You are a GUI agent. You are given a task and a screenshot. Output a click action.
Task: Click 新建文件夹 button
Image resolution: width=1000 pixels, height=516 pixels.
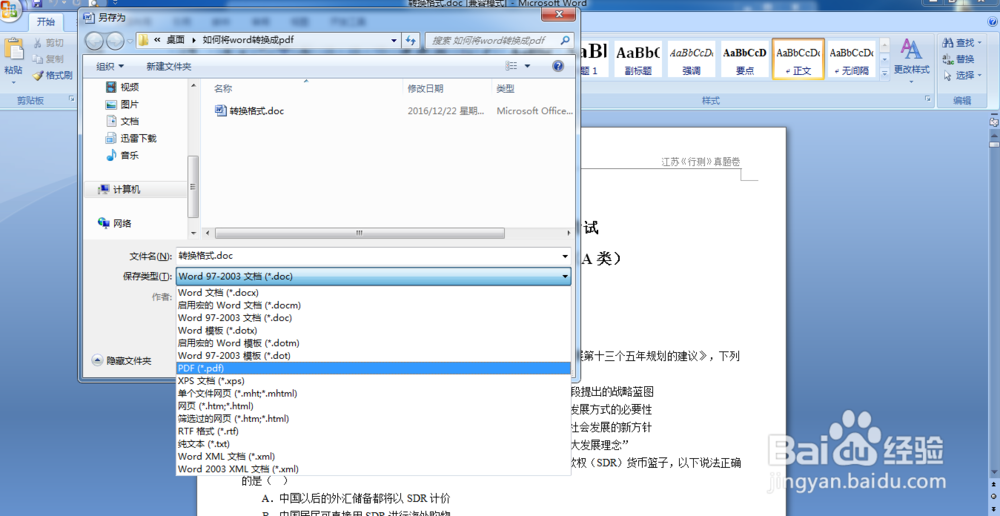[x=168, y=66]
